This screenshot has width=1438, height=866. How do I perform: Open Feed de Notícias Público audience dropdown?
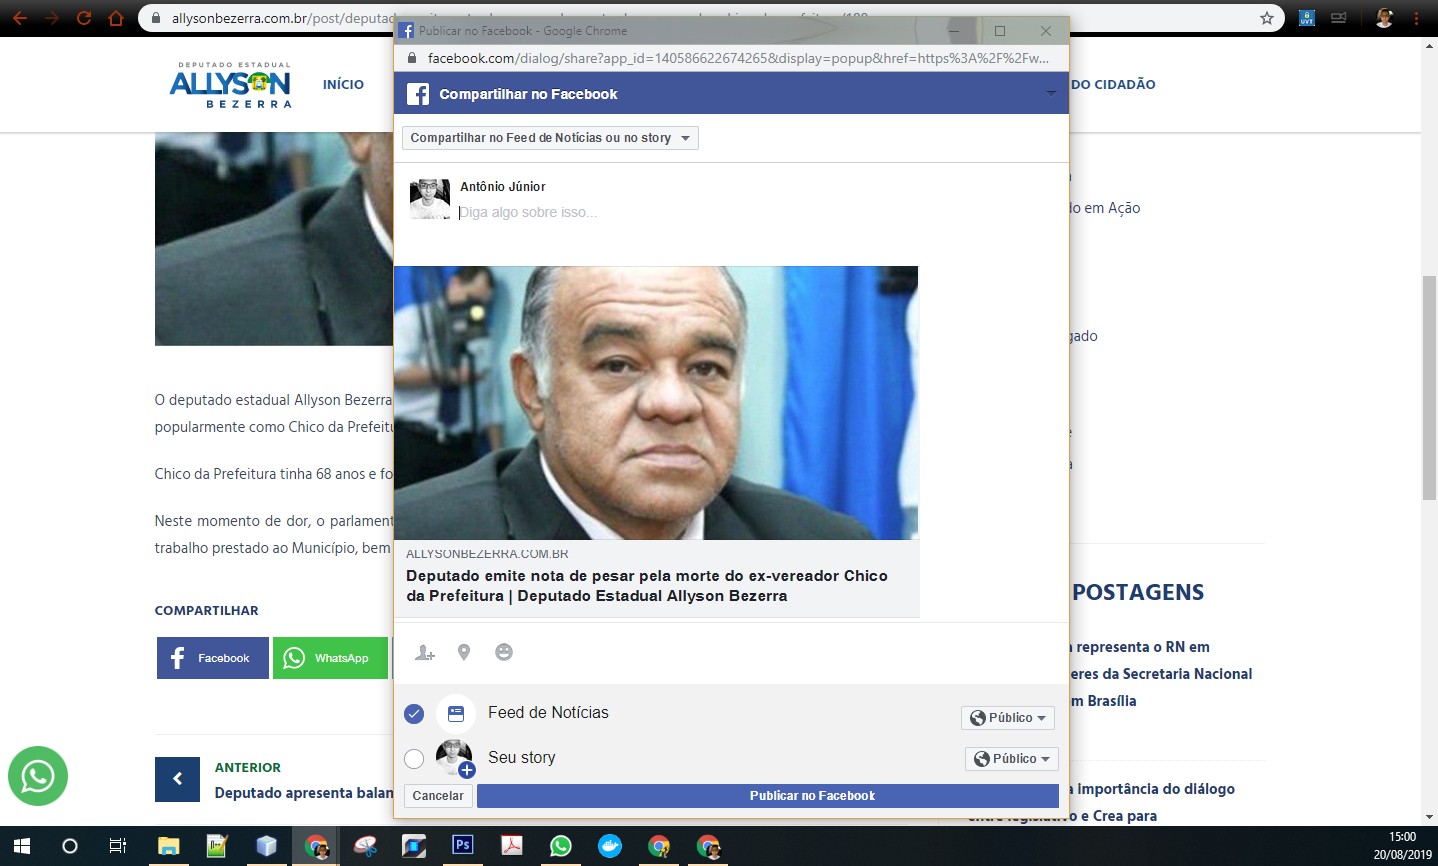(x=1008, y=718)
